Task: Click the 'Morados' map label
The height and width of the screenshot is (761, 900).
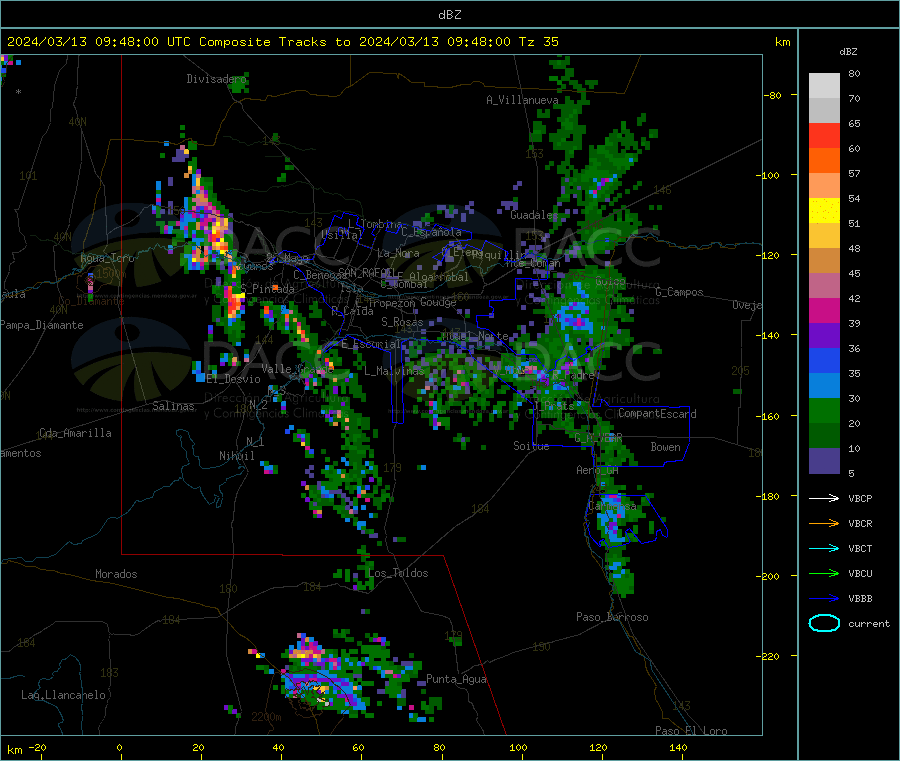Action: (116, 574)
